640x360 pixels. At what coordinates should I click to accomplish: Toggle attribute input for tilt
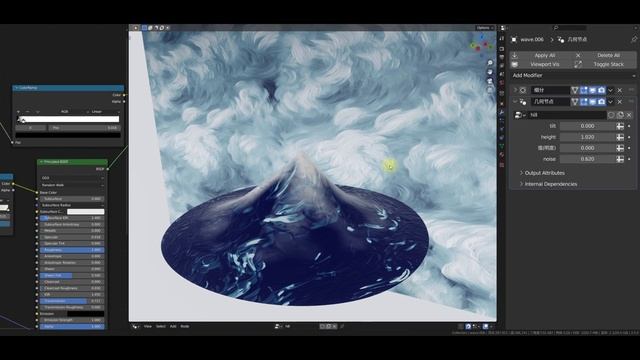coord(620,126)
